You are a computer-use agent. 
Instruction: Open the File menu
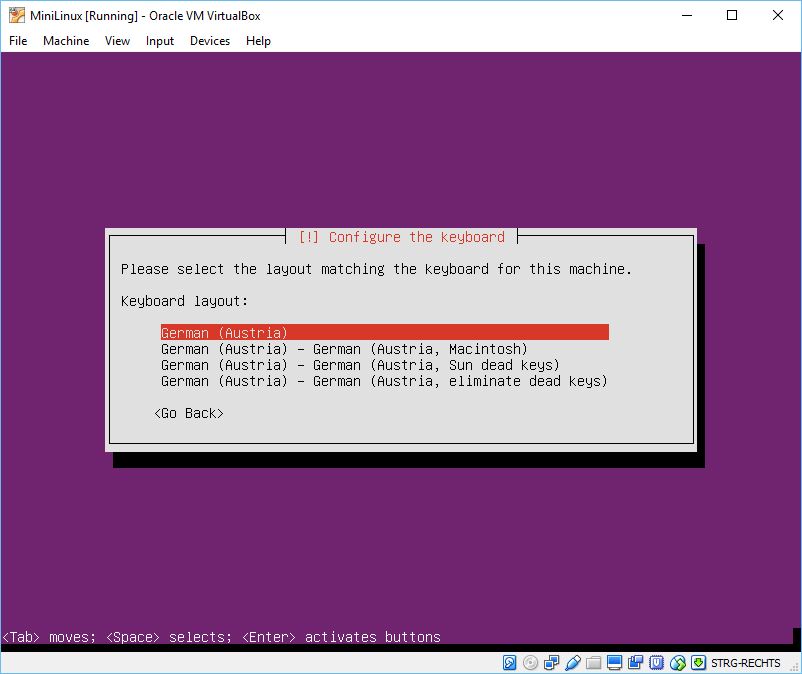pos(18,41)
